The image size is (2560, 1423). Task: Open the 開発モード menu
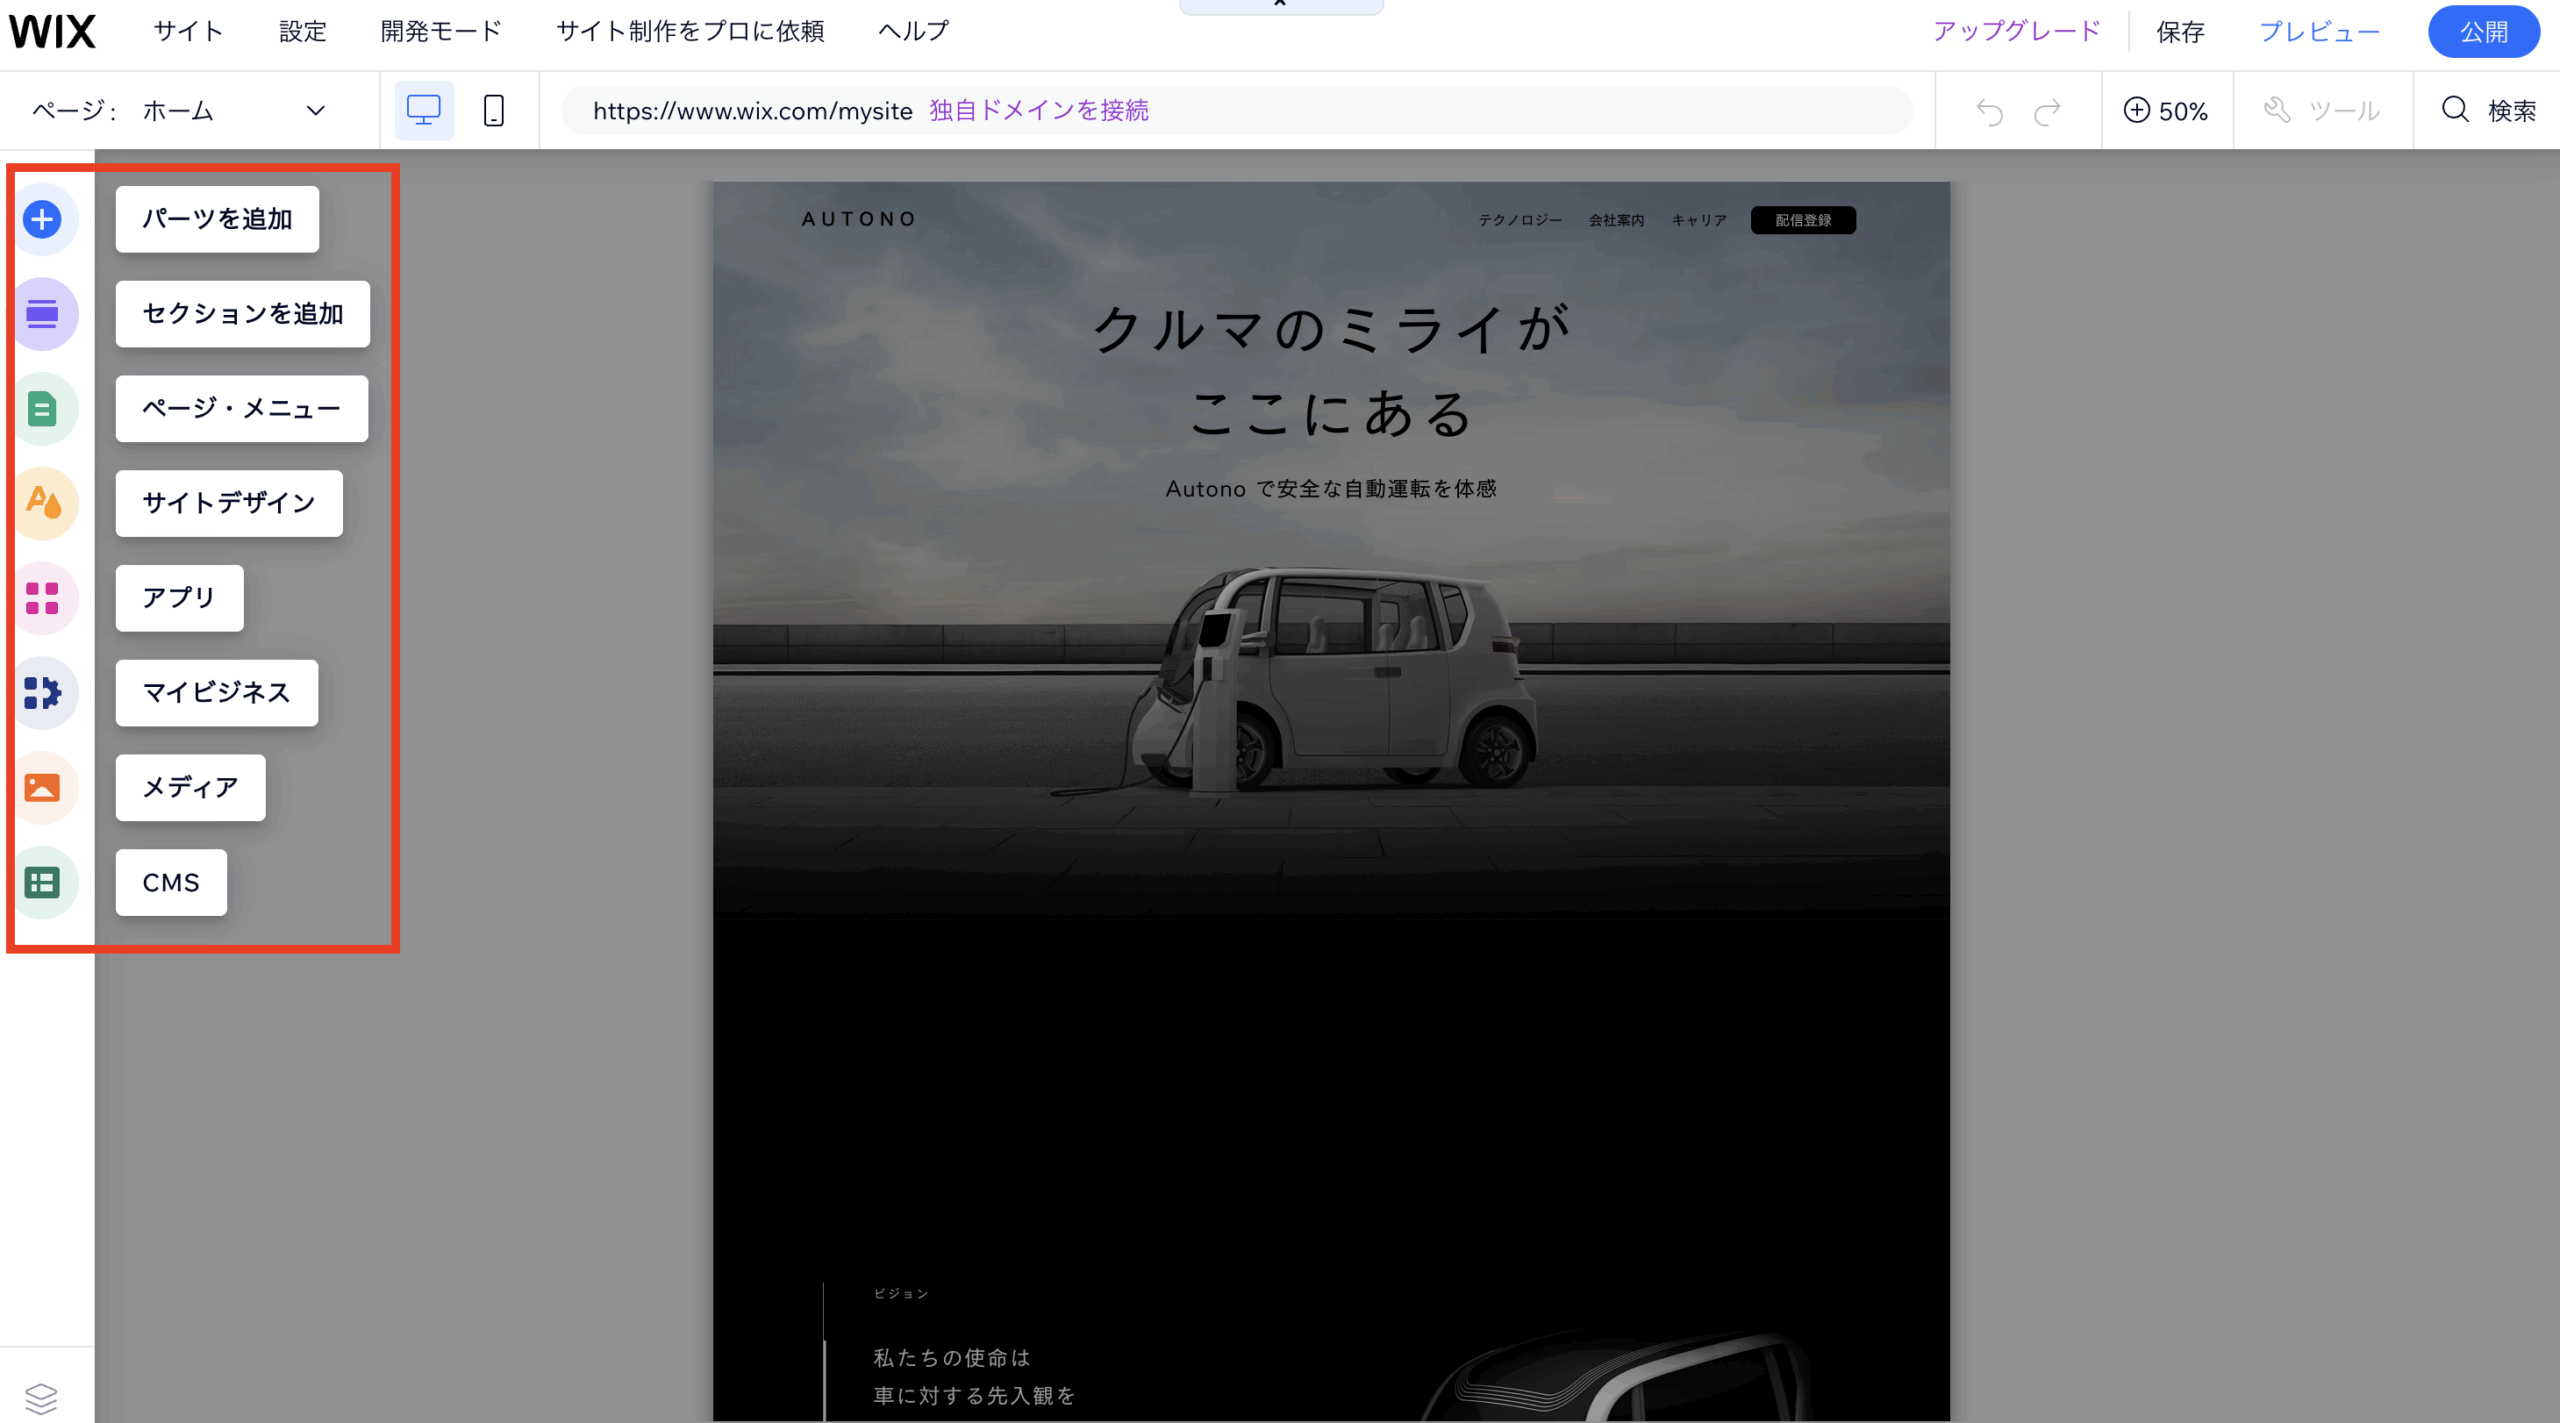pos(441,31)
